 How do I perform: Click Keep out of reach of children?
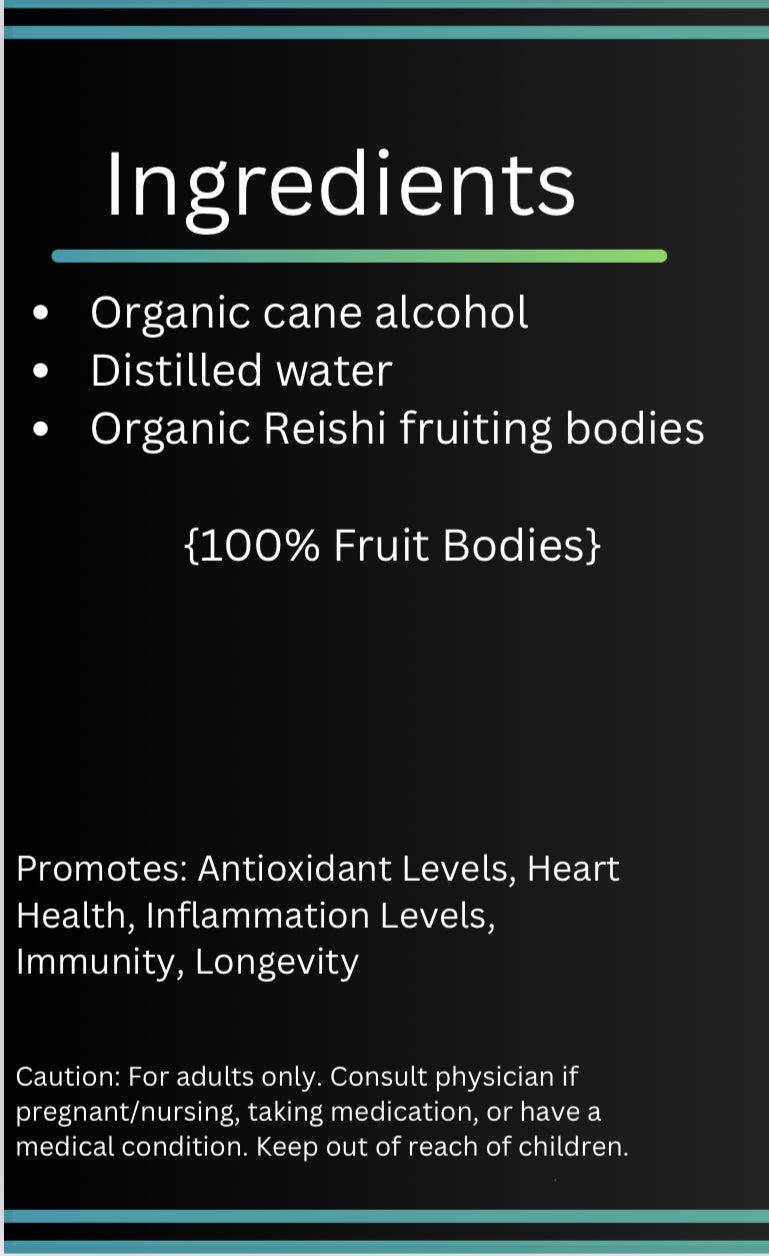coord(442,1146)
